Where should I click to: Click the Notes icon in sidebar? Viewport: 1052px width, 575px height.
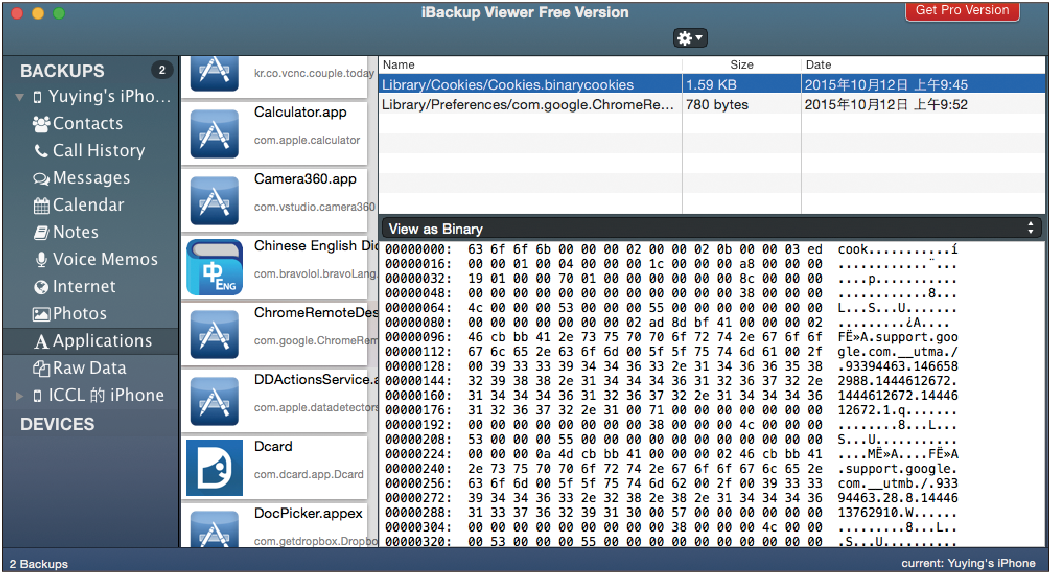point(42,233)
